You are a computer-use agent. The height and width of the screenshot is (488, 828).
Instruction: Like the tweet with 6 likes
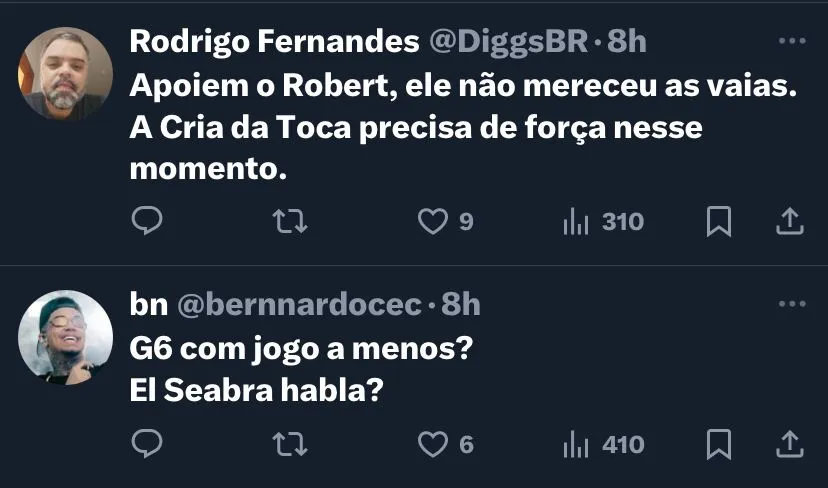433,443
